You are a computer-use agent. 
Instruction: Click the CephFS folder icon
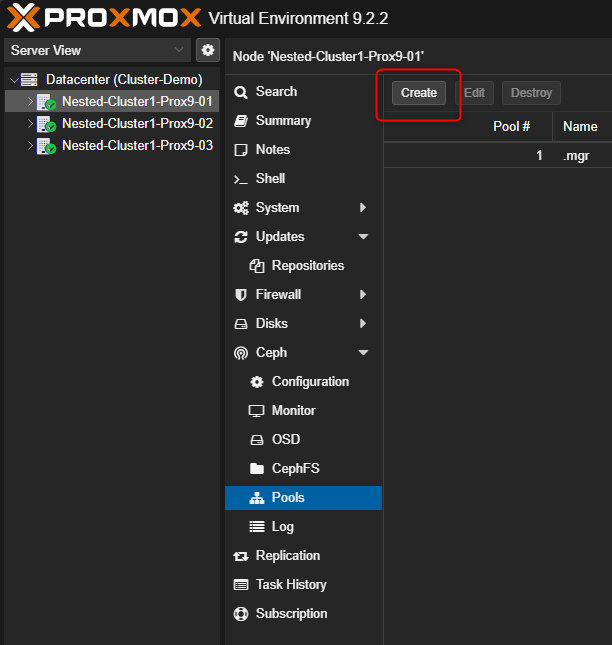pyautogui.click(x=257, y=469)
